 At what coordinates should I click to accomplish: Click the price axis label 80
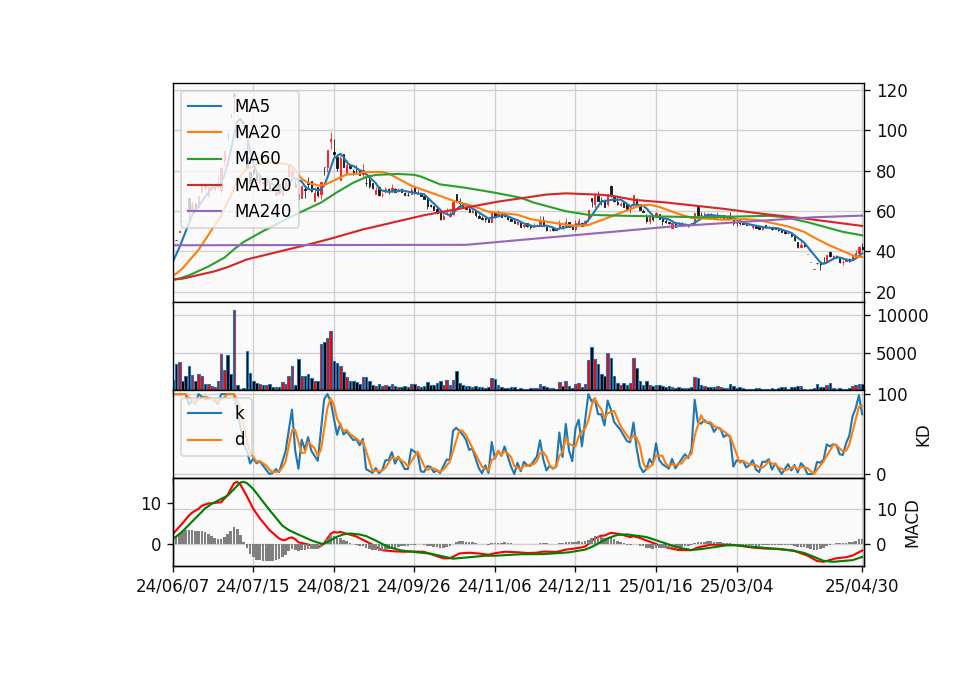pyautogui.click(x=887, y=172)
